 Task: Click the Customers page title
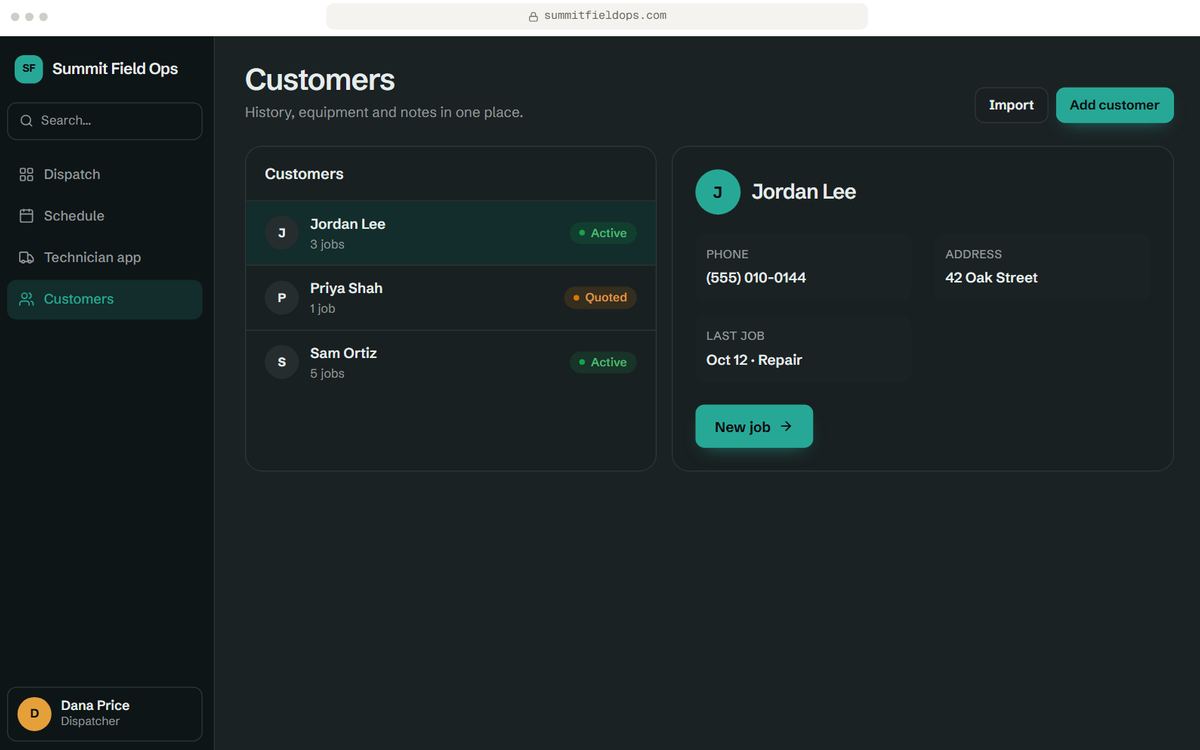(x=320, y=80)
